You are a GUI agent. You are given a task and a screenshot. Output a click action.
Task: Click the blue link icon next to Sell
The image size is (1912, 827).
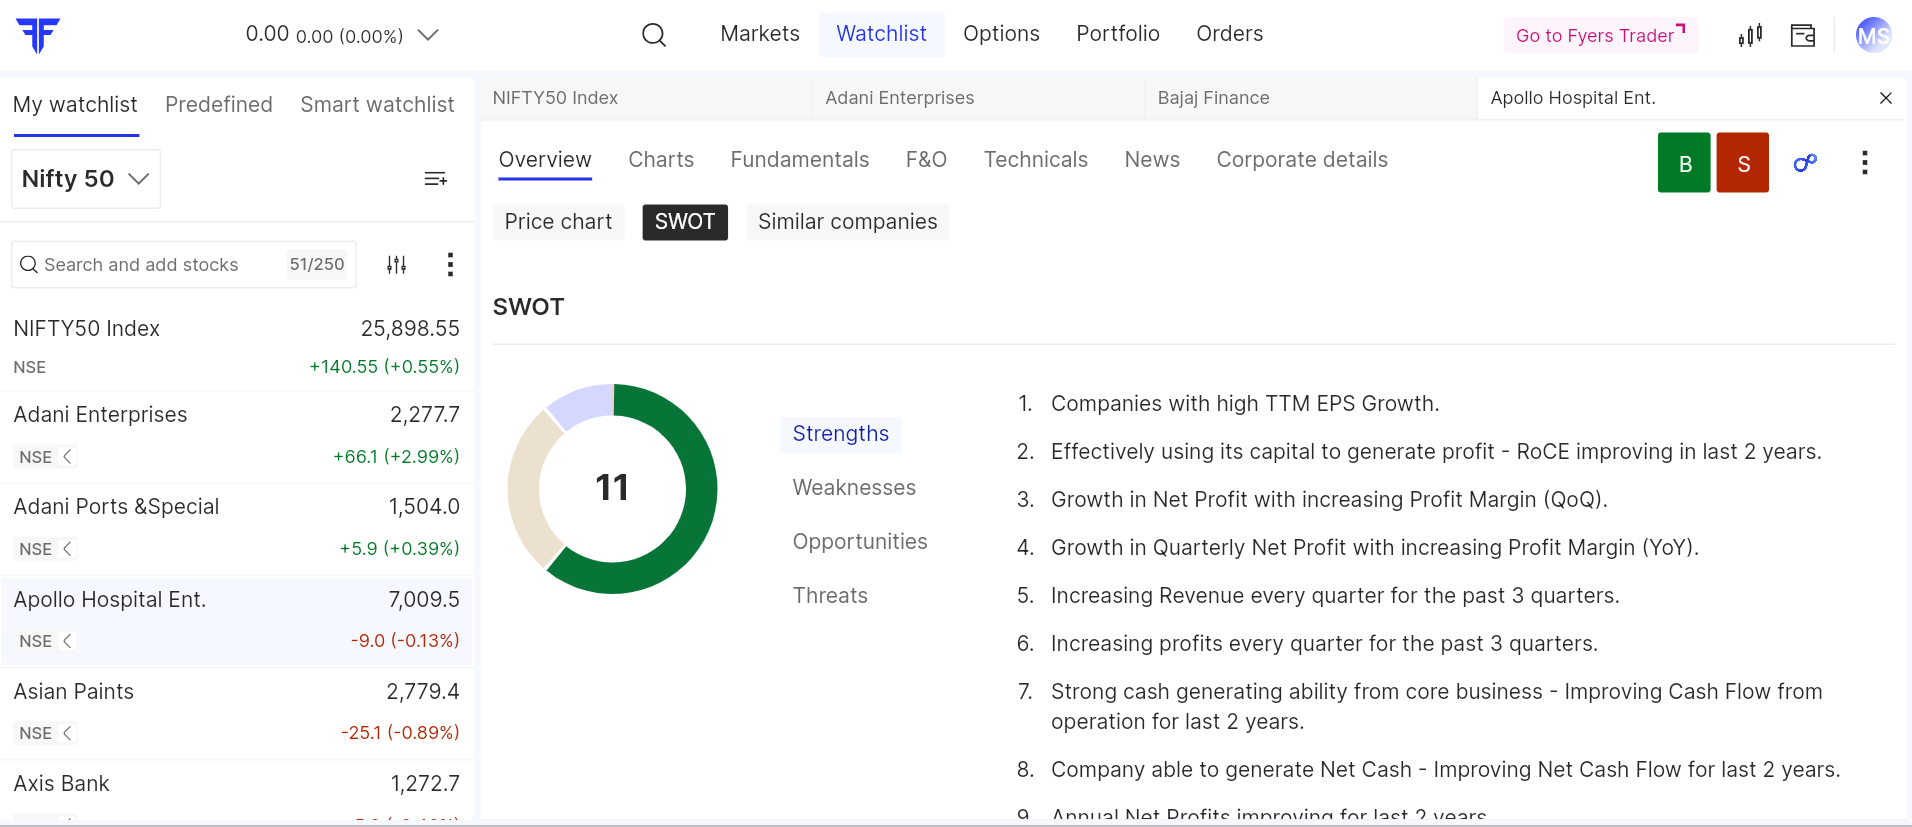coord(1805,163)
